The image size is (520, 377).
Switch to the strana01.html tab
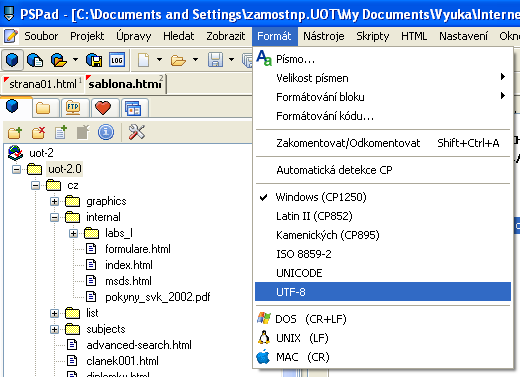pos(43,84)
